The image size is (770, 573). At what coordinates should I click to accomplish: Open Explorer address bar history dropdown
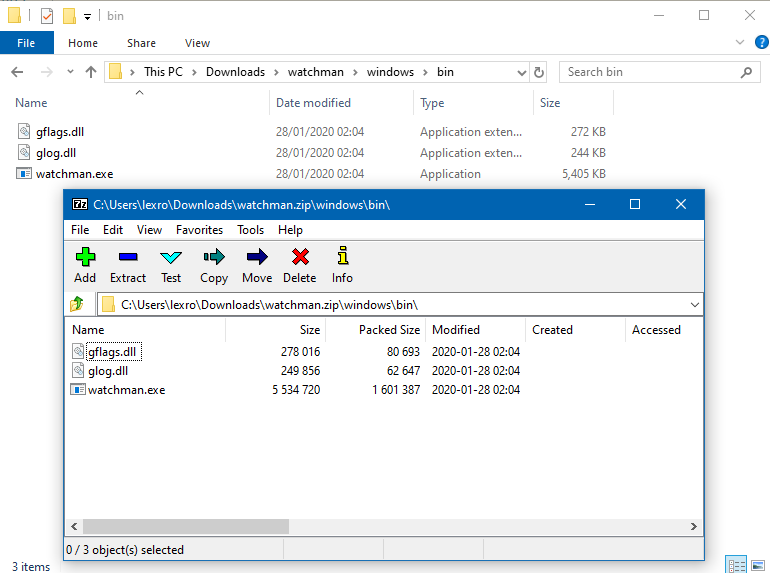tap(522, 73)
